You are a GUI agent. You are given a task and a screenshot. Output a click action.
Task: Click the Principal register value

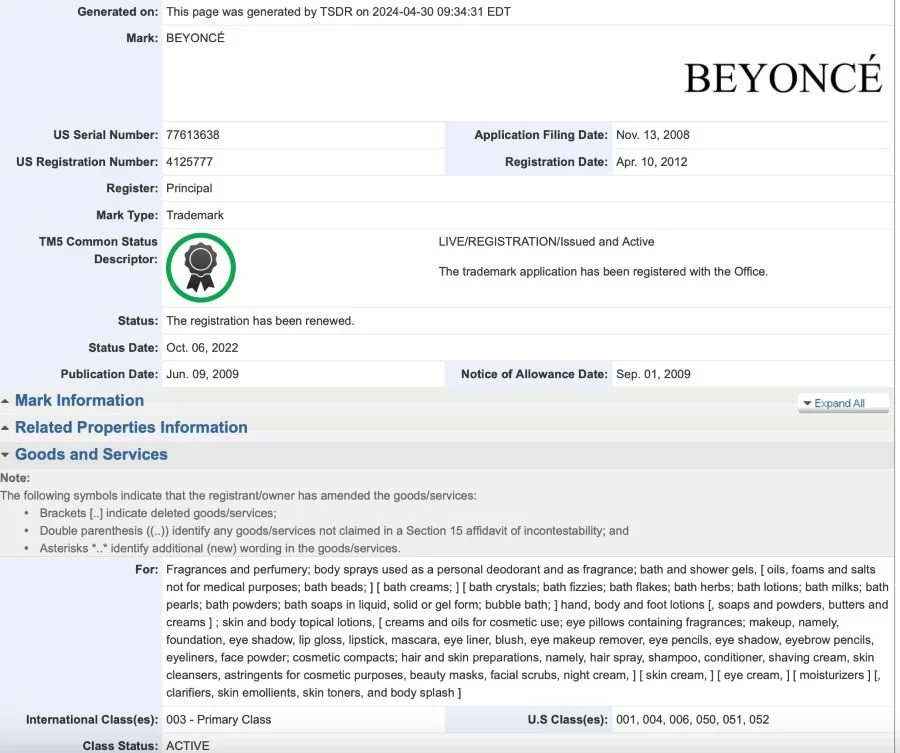click(189, 188)
